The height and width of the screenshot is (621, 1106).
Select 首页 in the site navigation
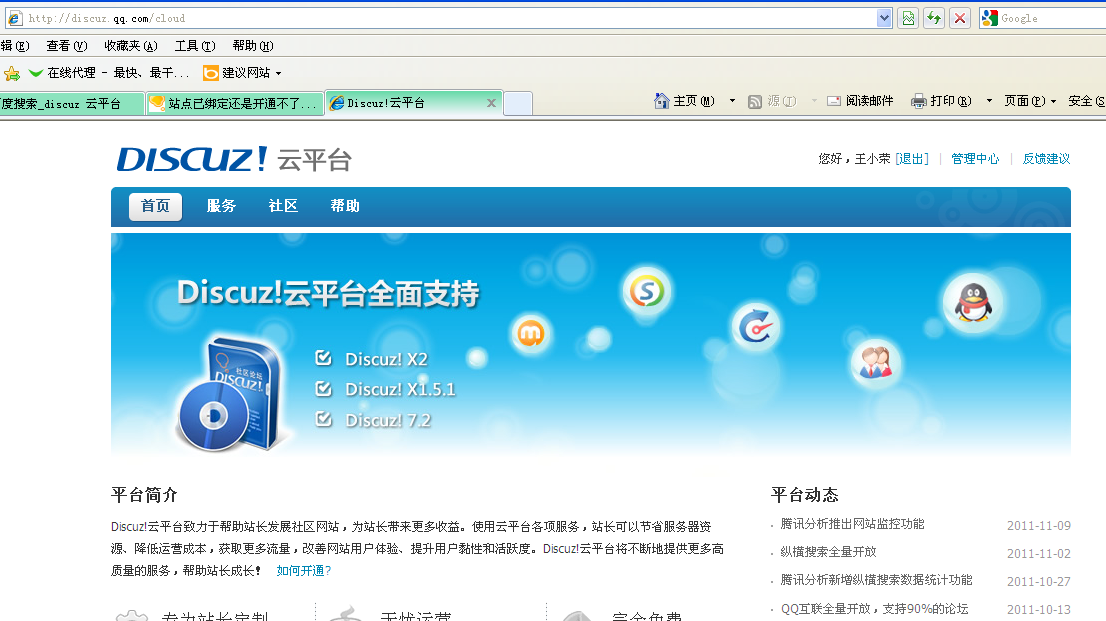click(155, 206)
